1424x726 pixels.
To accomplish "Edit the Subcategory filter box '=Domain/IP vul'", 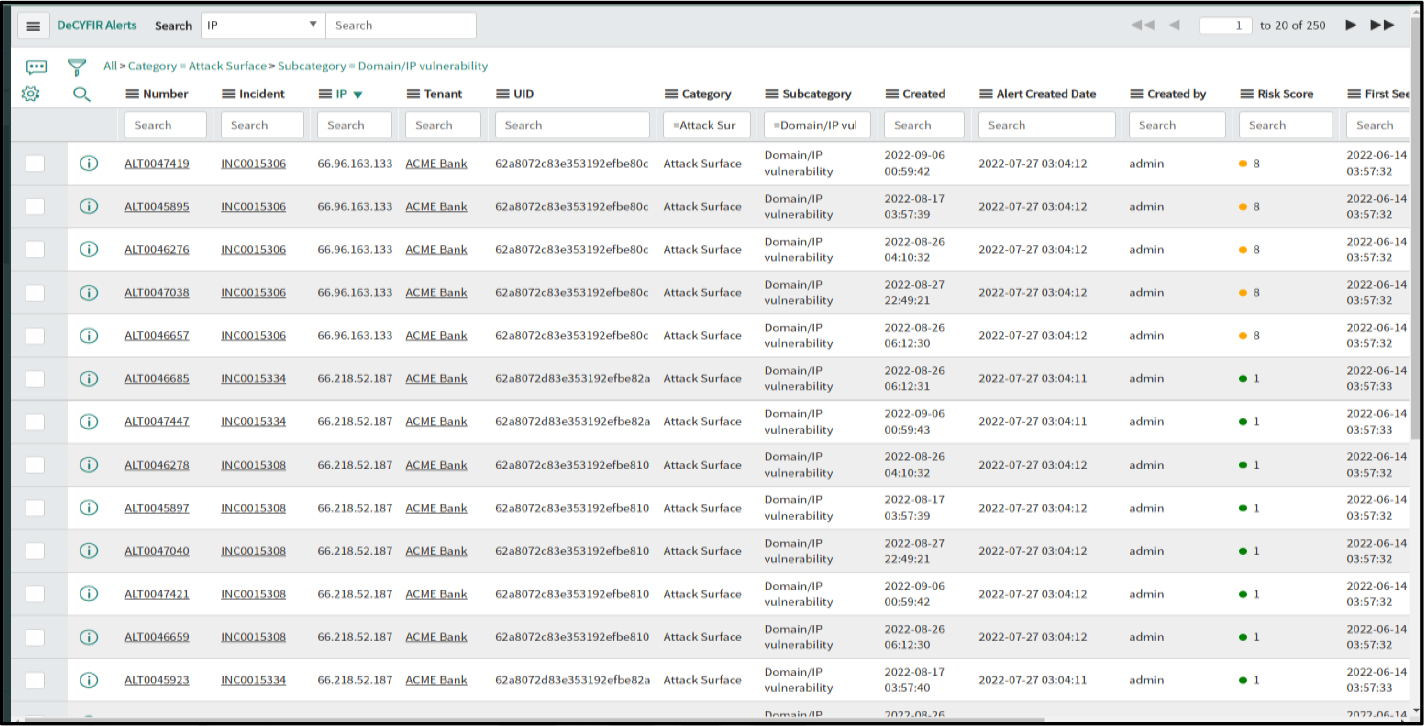I will pyautogui.click(x=817, y=125).
